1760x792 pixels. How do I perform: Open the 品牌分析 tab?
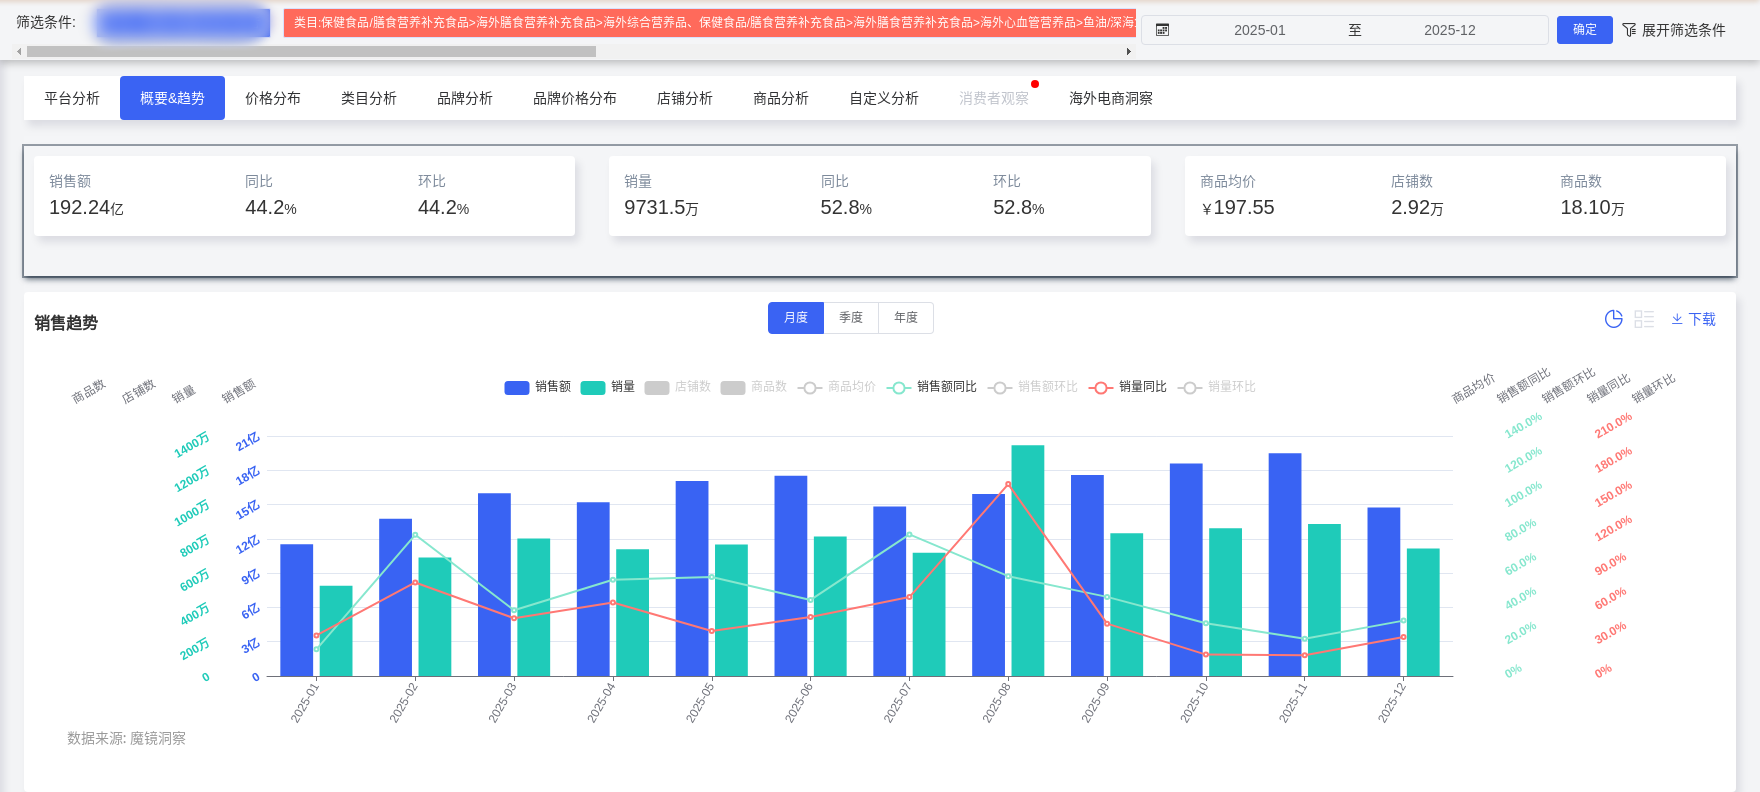tap(465, 98)
